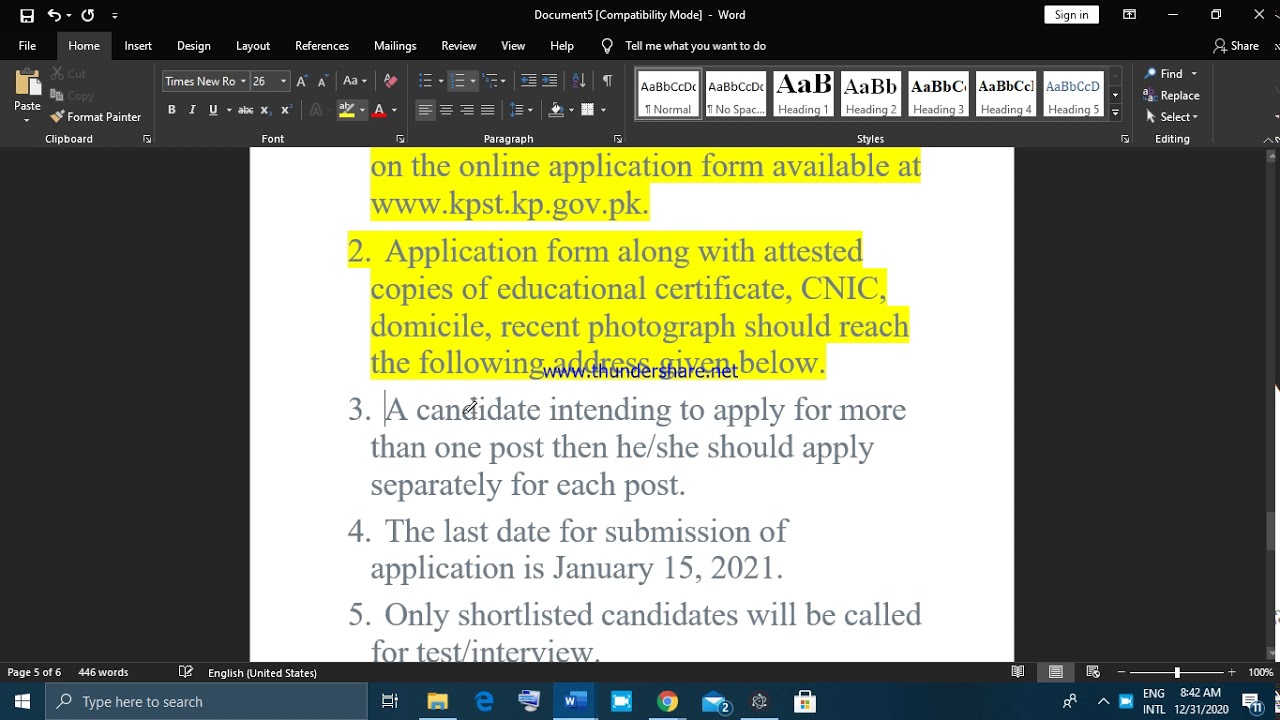Click the zoom in plus icon
Viewport: 1280px width, 720px height.
point(1232,672)
